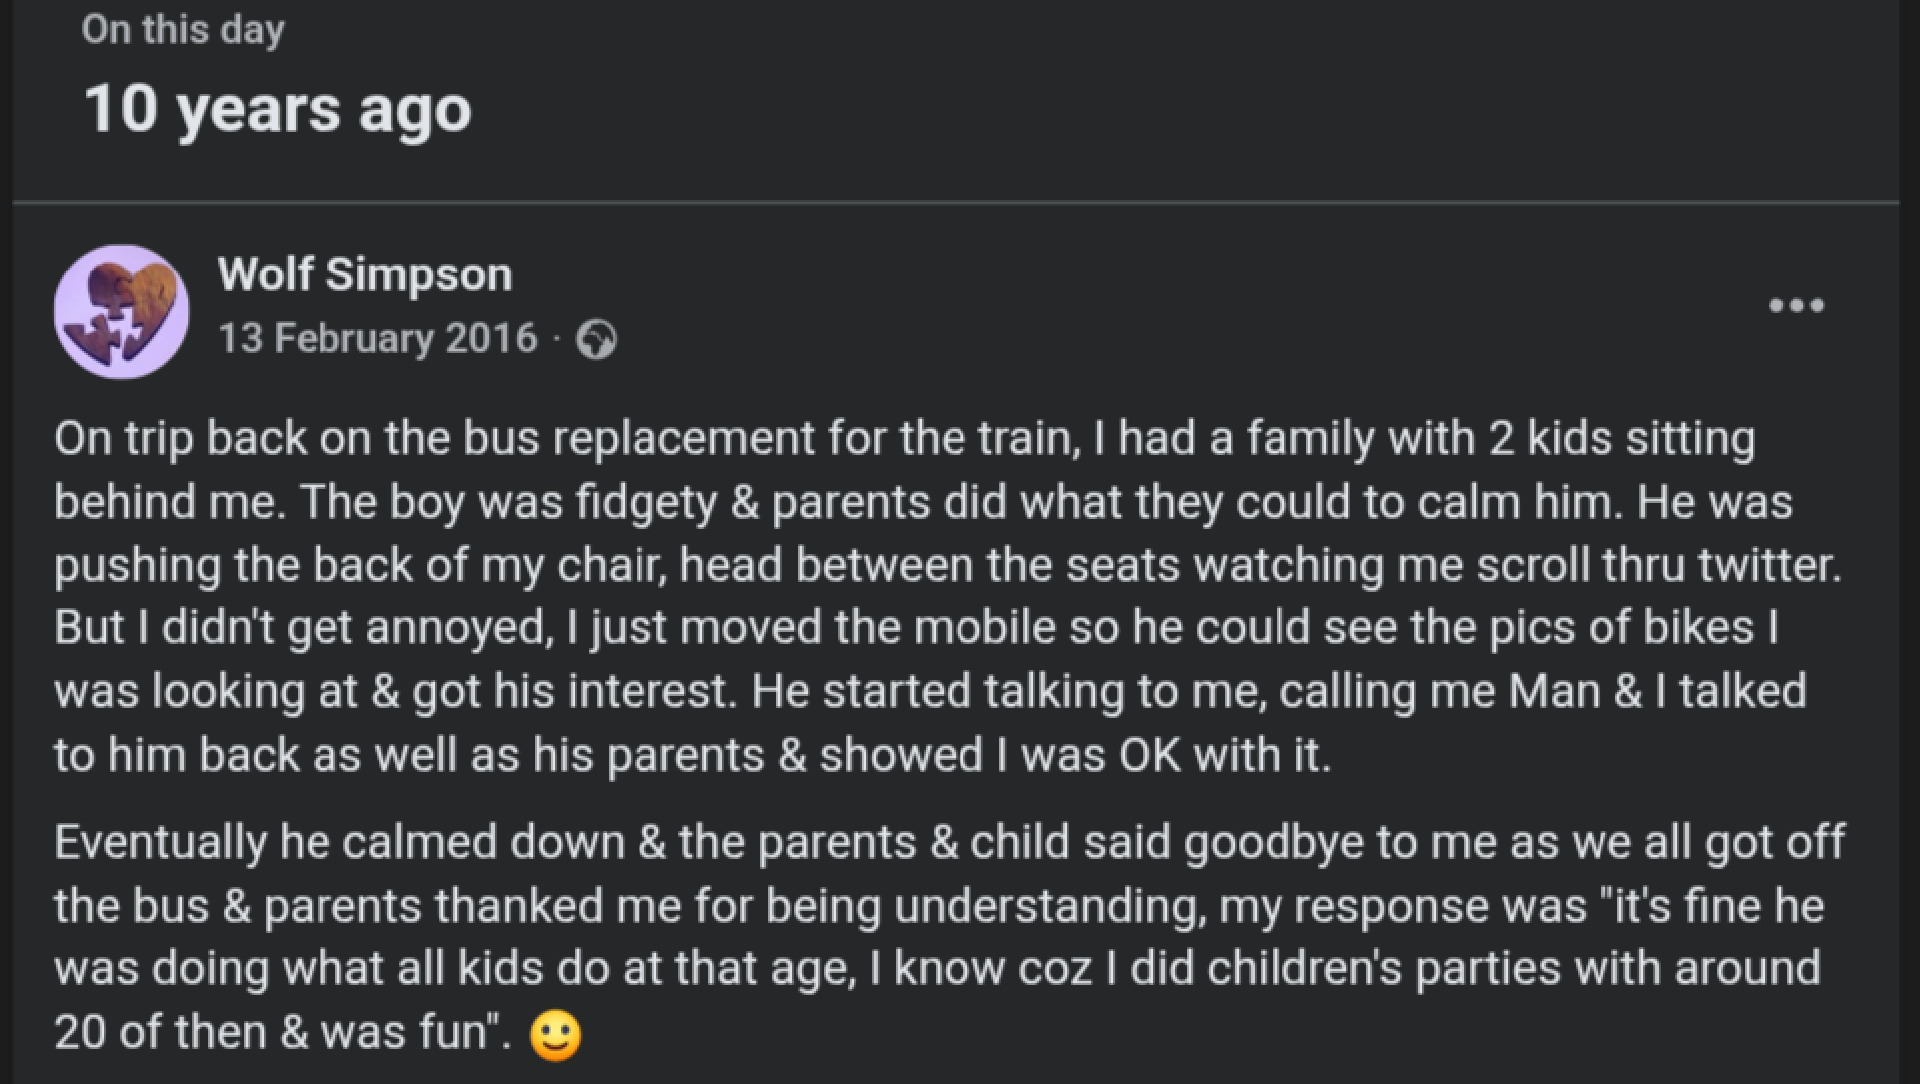1920x1084 pixels.
Task: Click the word "Eventually" starting second paragraph
Action: (x=160, y=843)
